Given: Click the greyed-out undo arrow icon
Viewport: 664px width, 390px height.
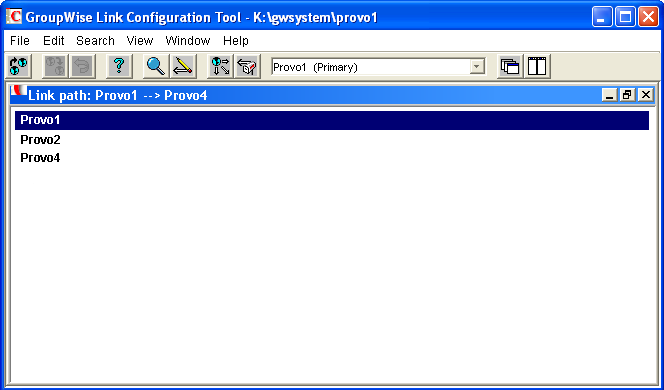Looking at the screenshot, I should [x=82, y=66].
